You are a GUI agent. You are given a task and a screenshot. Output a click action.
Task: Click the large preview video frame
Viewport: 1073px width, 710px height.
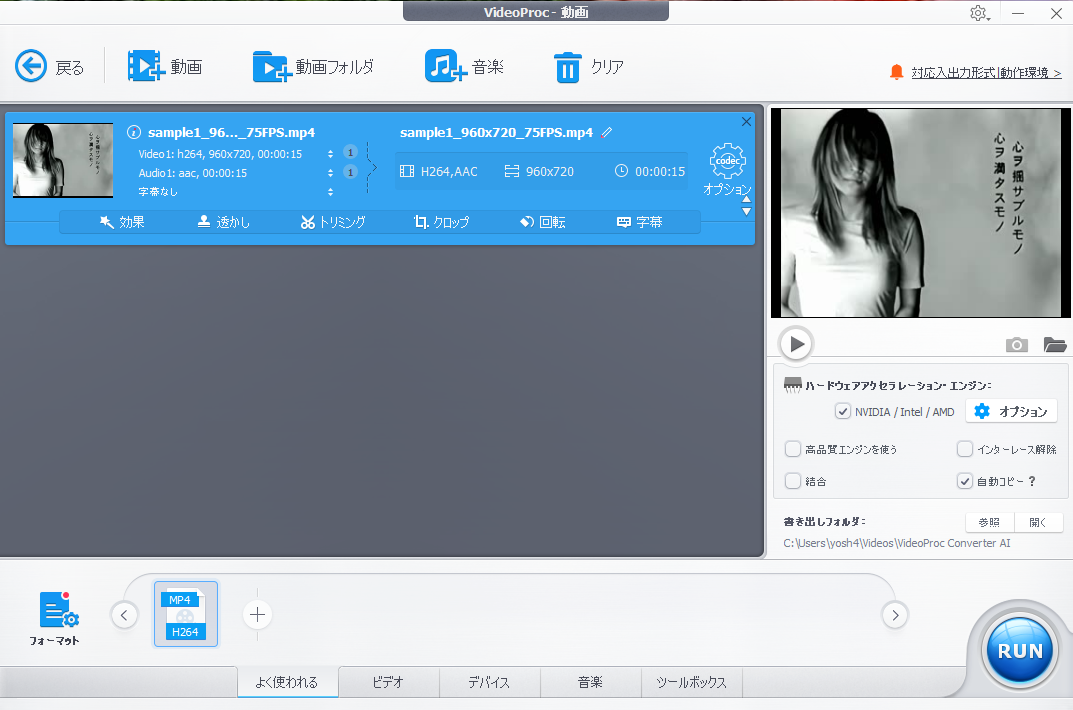pos(920,213)
